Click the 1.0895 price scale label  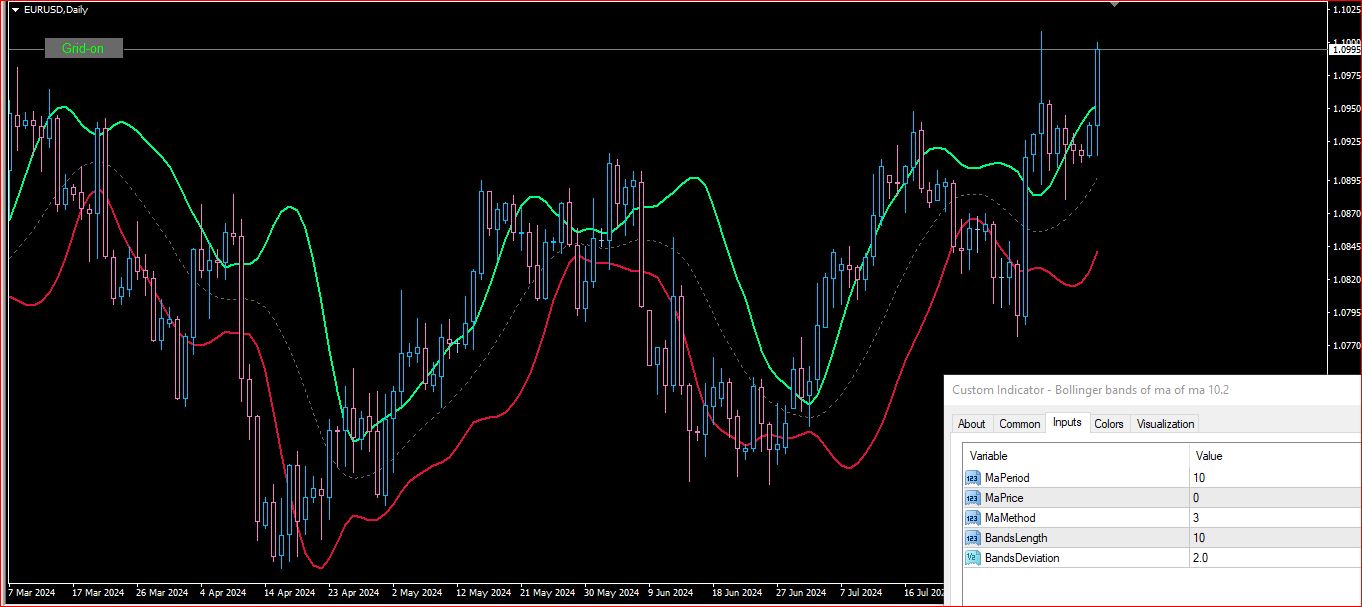[1346, 181]
